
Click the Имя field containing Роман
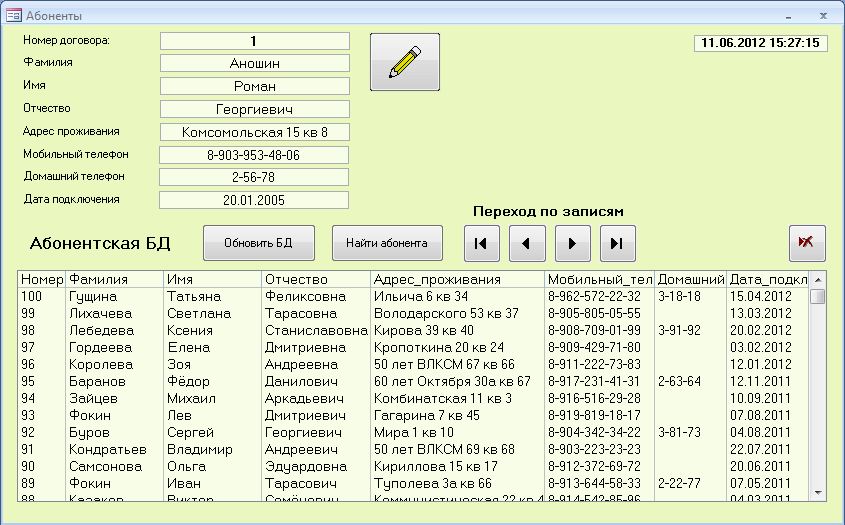click(x=254, y=86)
